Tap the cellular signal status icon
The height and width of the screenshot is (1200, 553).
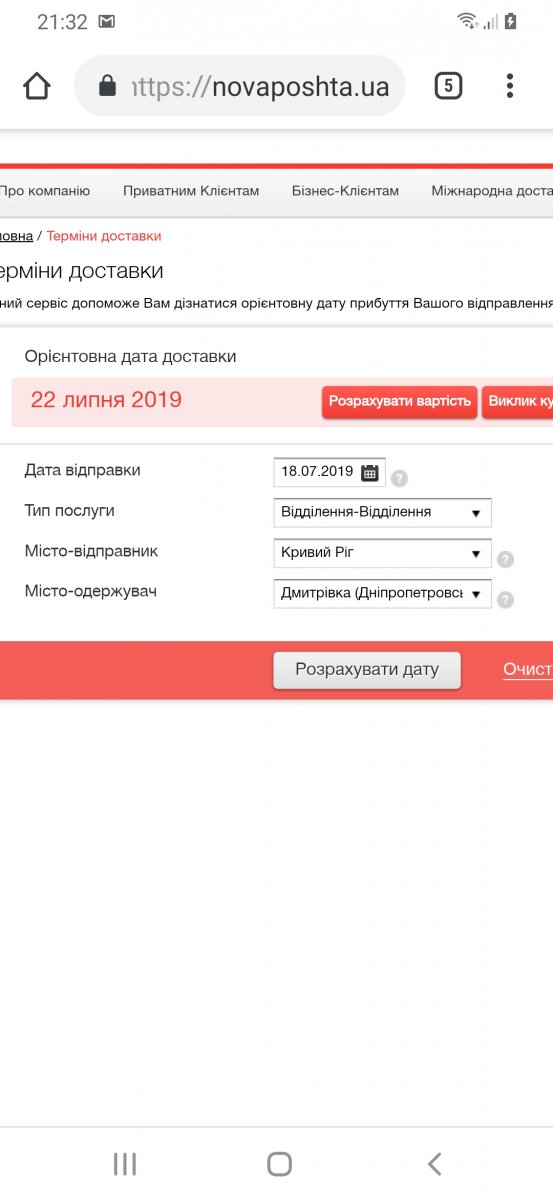pyautogui.click(x=490, y=22)
